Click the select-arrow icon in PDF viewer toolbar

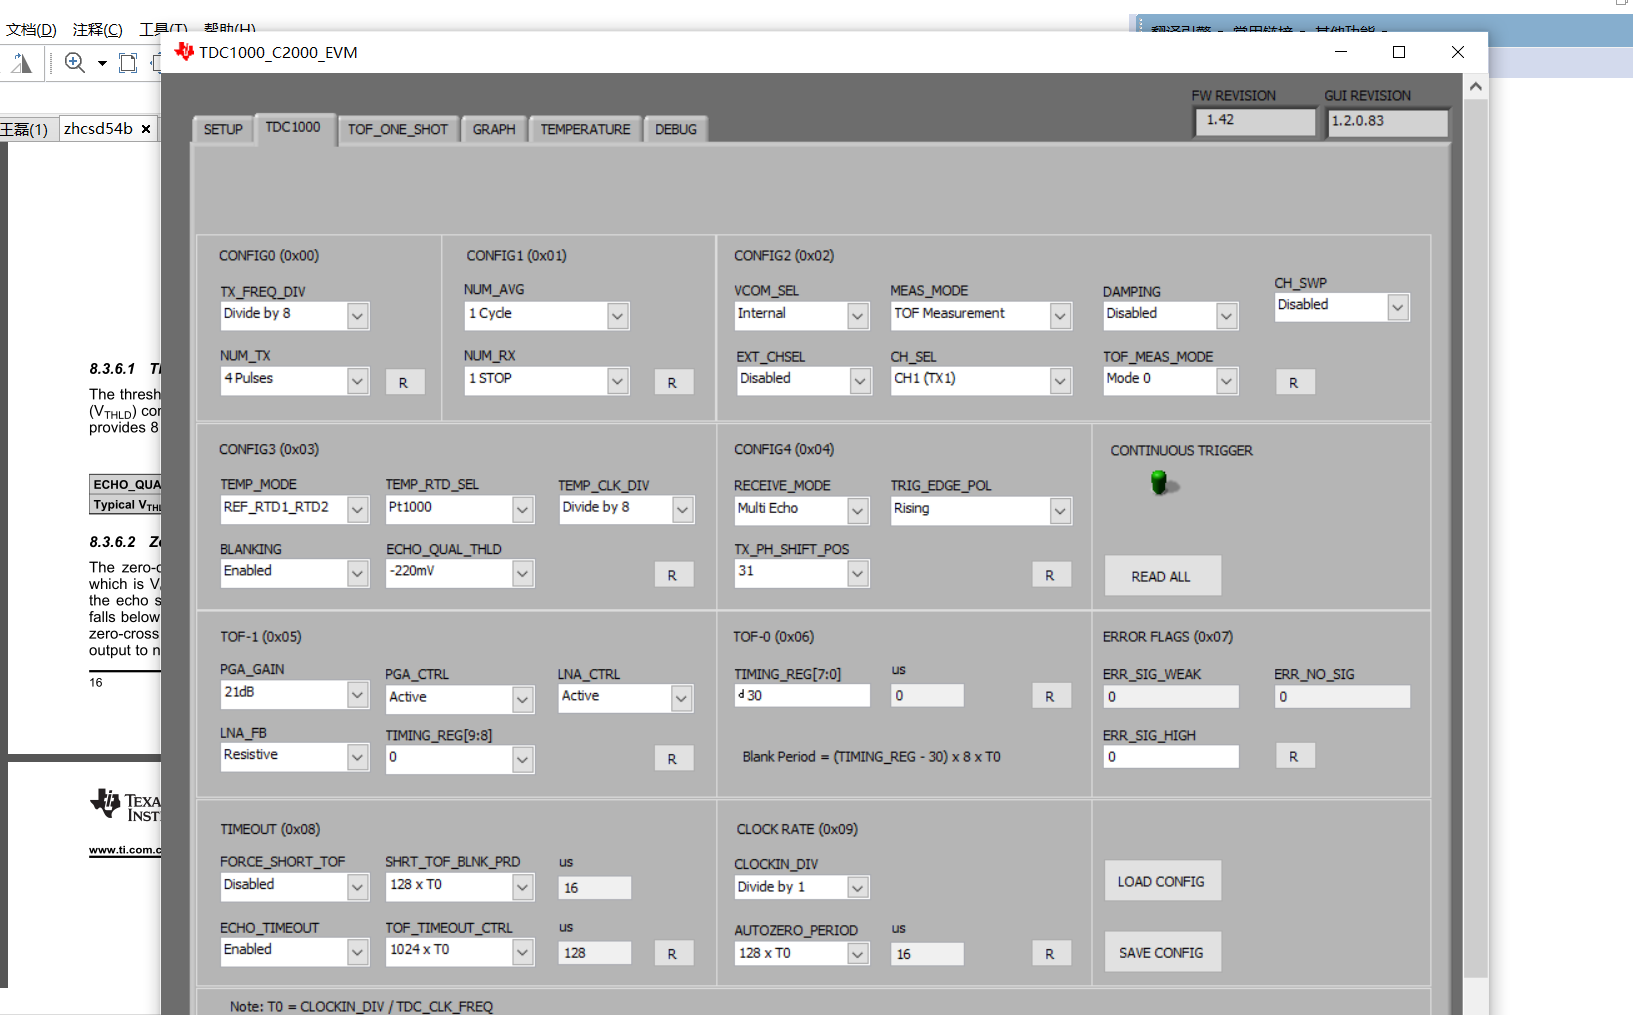pyautogui.click(x=22, y=63)
